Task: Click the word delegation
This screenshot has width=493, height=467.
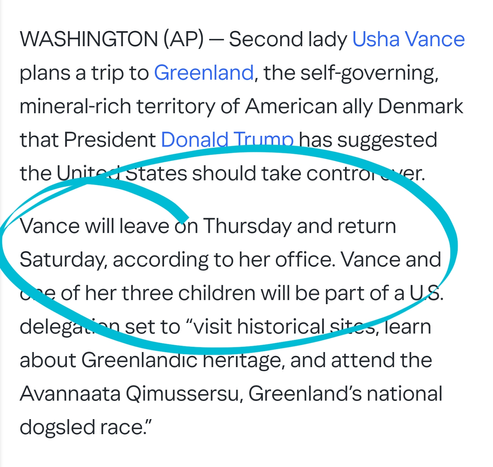Action: [70, 327]
